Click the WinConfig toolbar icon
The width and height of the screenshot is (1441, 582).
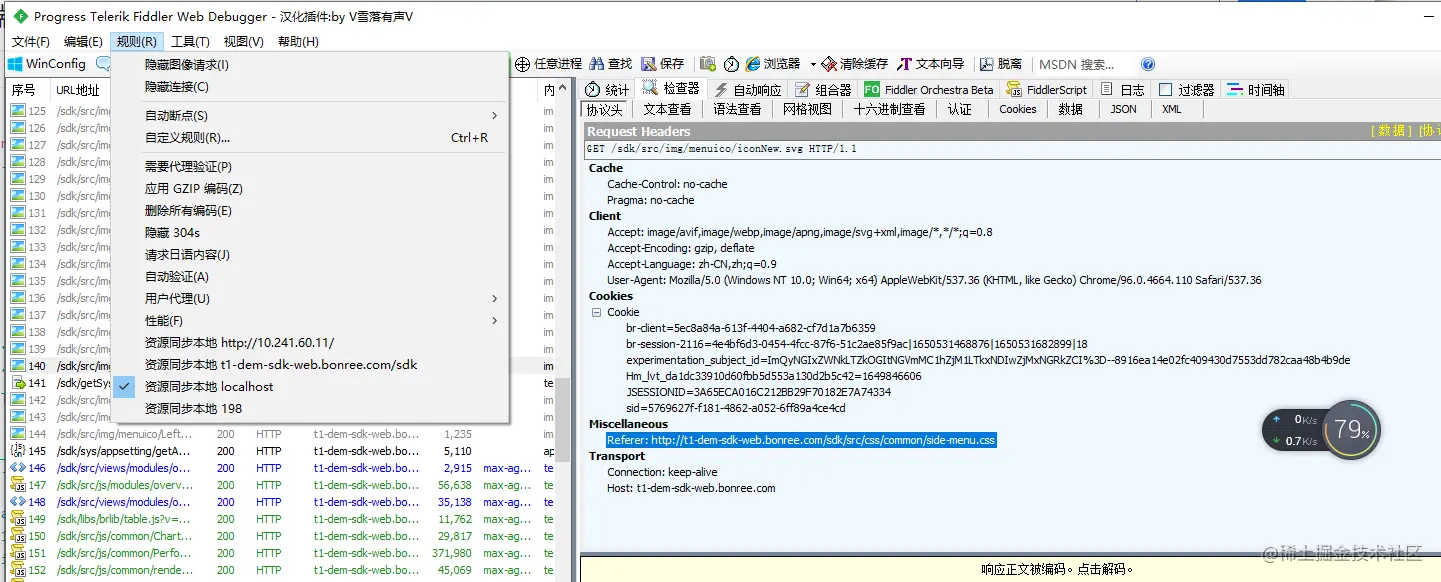click(x=16, y=64)
